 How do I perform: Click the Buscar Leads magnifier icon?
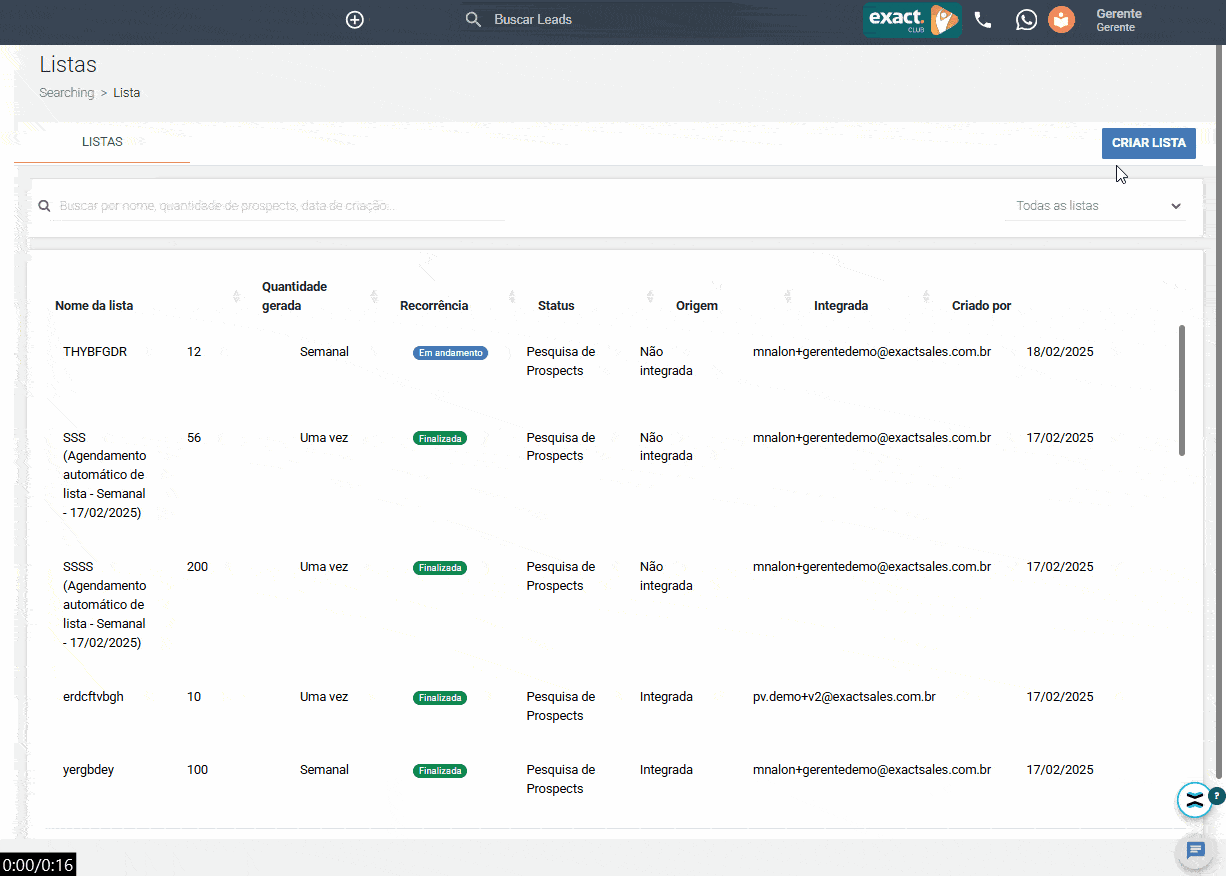coord(474,19)
